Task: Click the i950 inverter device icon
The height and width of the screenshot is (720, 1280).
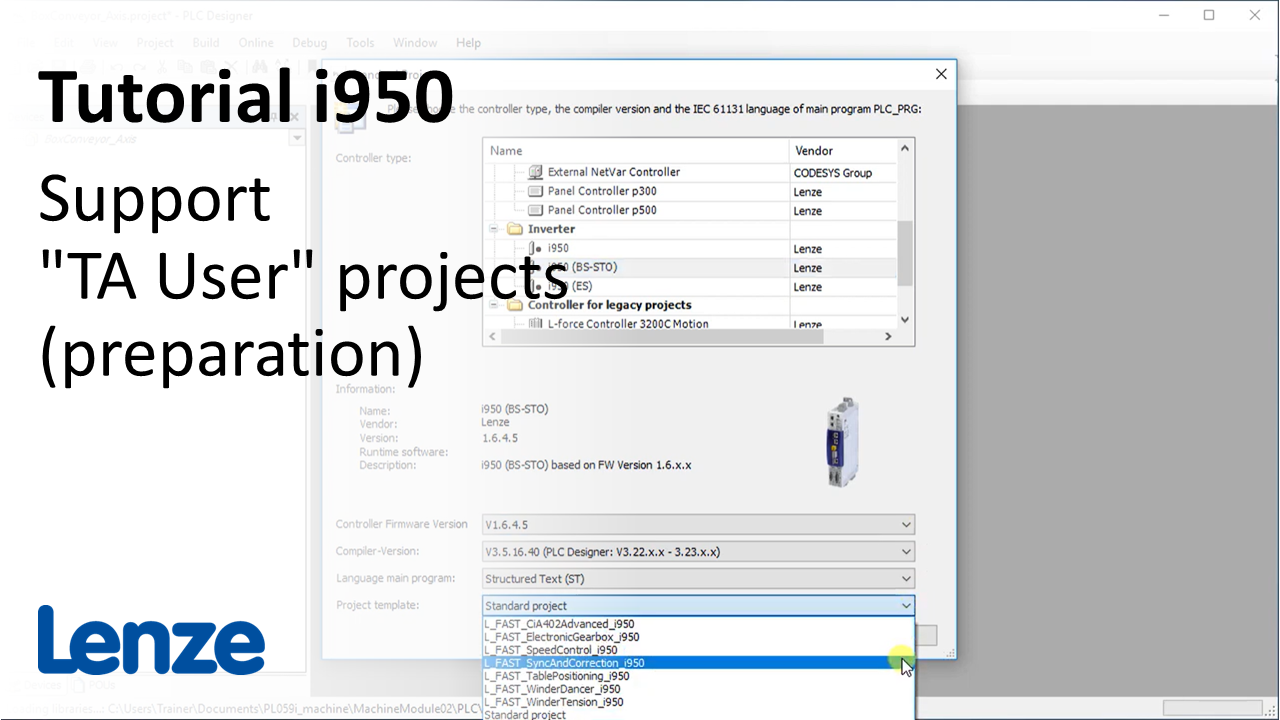Action: click(535, 248)
